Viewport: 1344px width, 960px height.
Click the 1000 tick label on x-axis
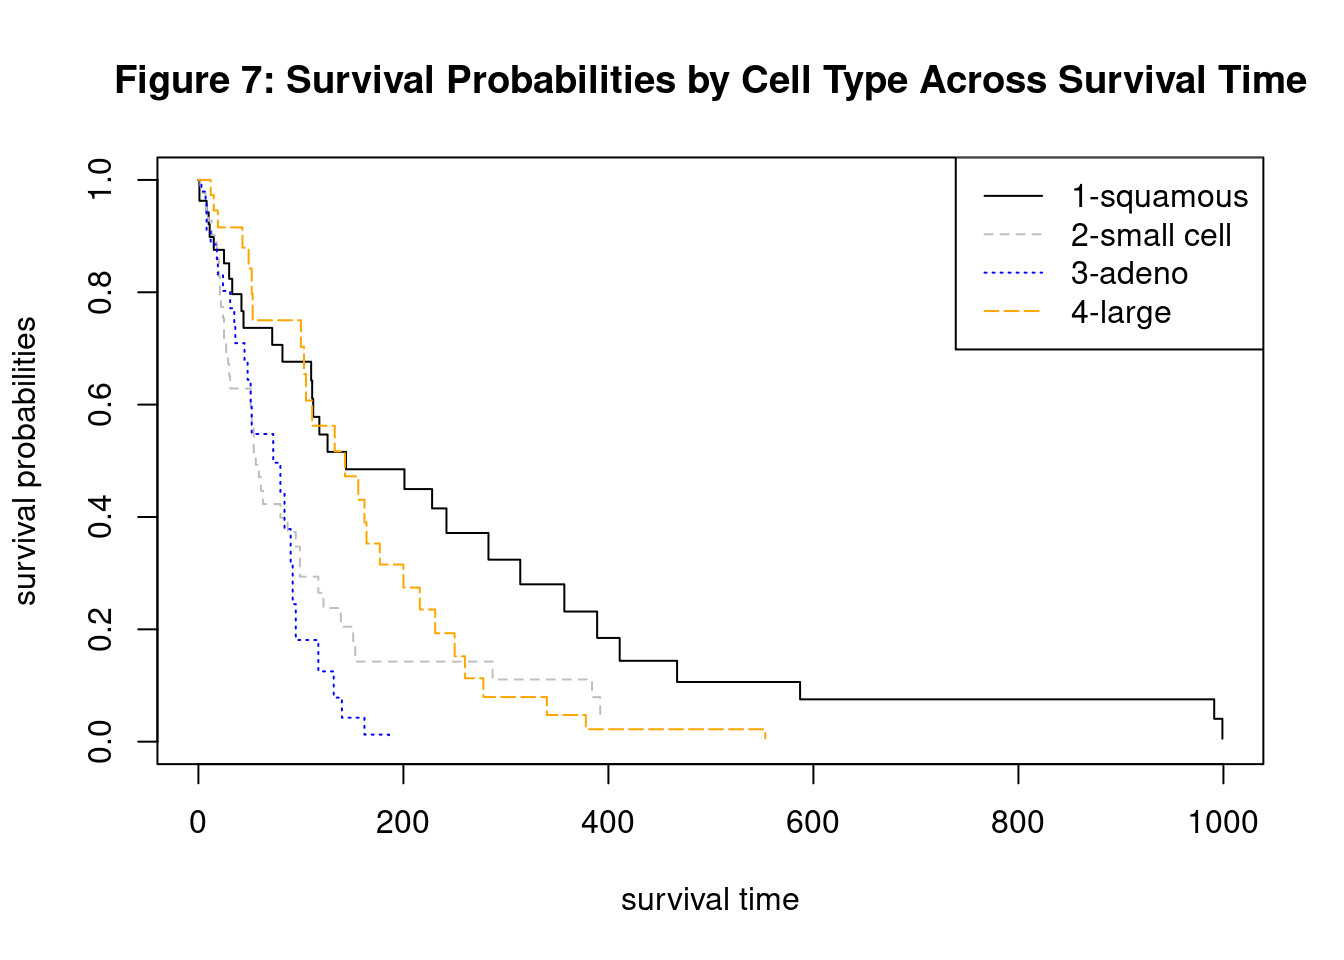(x=1223, y=823)
